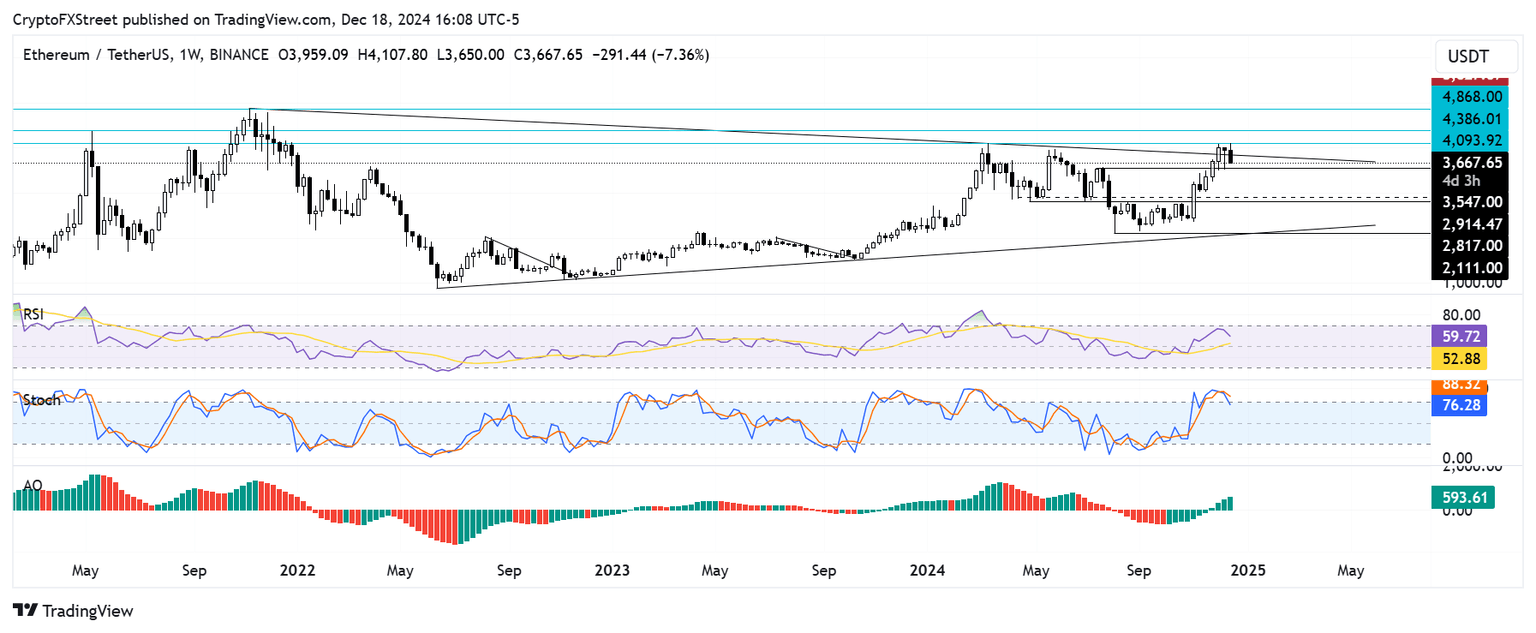Click the orange Stoch value 88.32 badge
Screen dimensions: 1536x633
pos(1460,384)
